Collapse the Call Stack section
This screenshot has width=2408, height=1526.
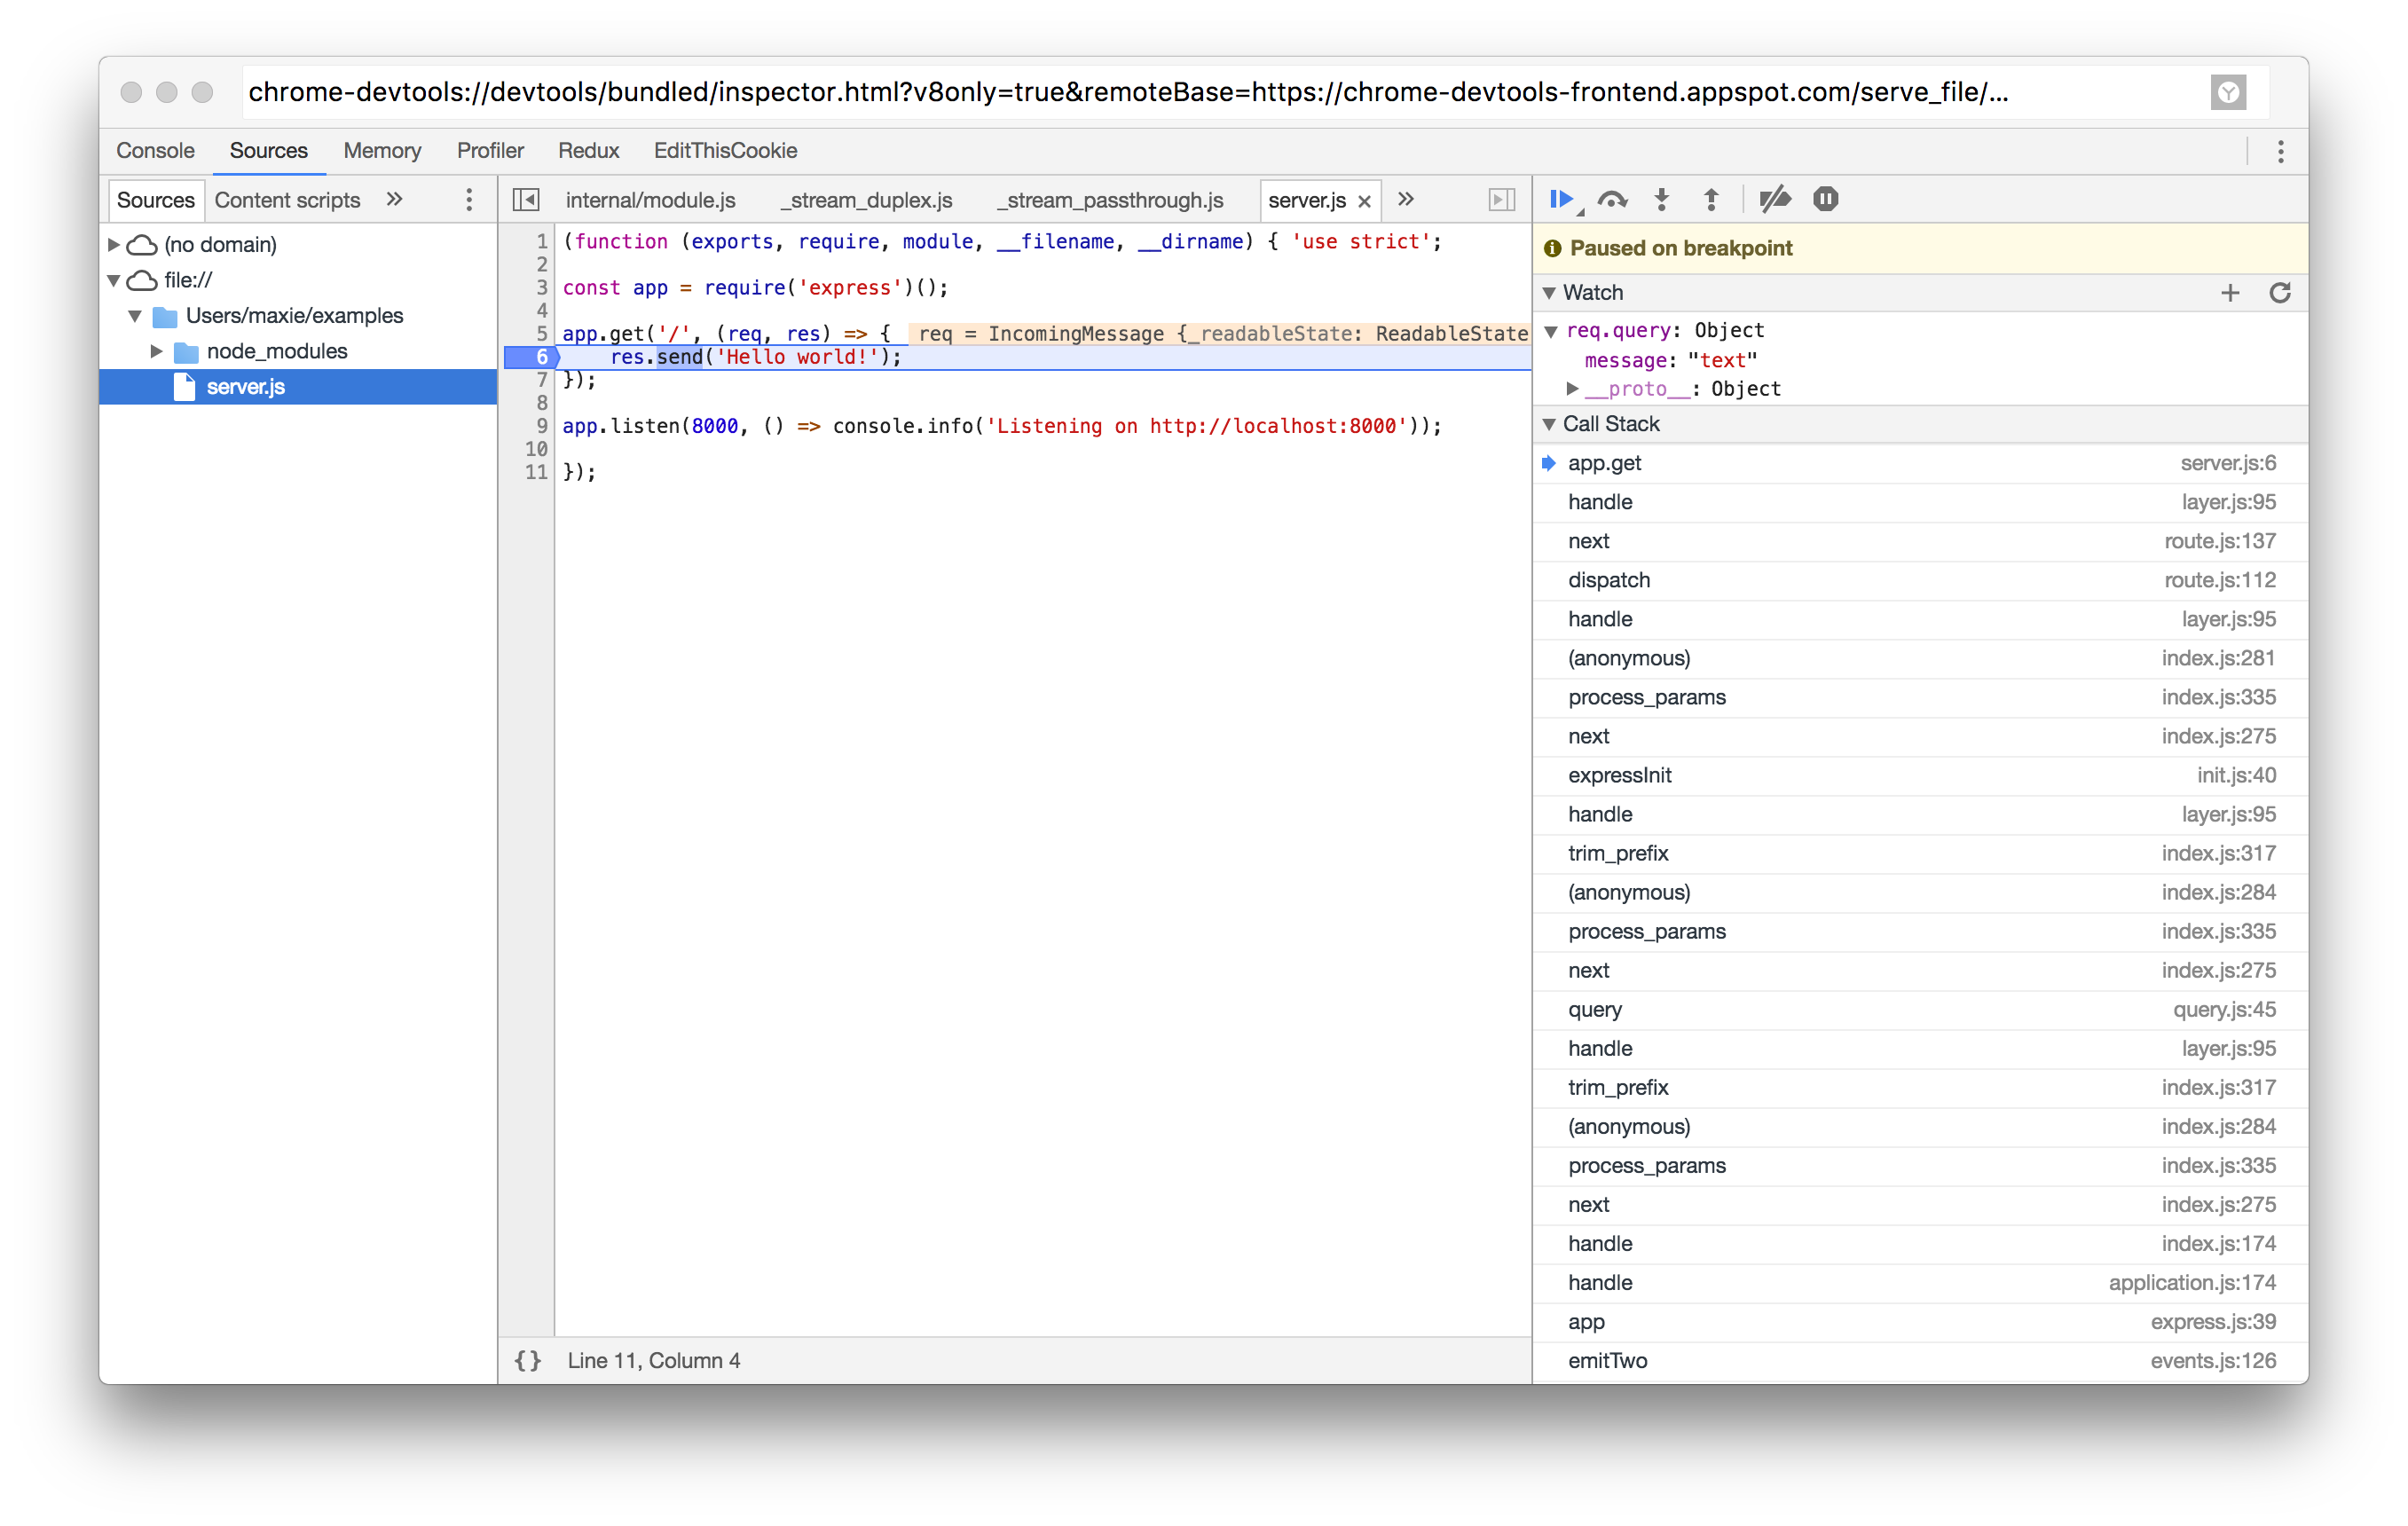click(1550, 424)
